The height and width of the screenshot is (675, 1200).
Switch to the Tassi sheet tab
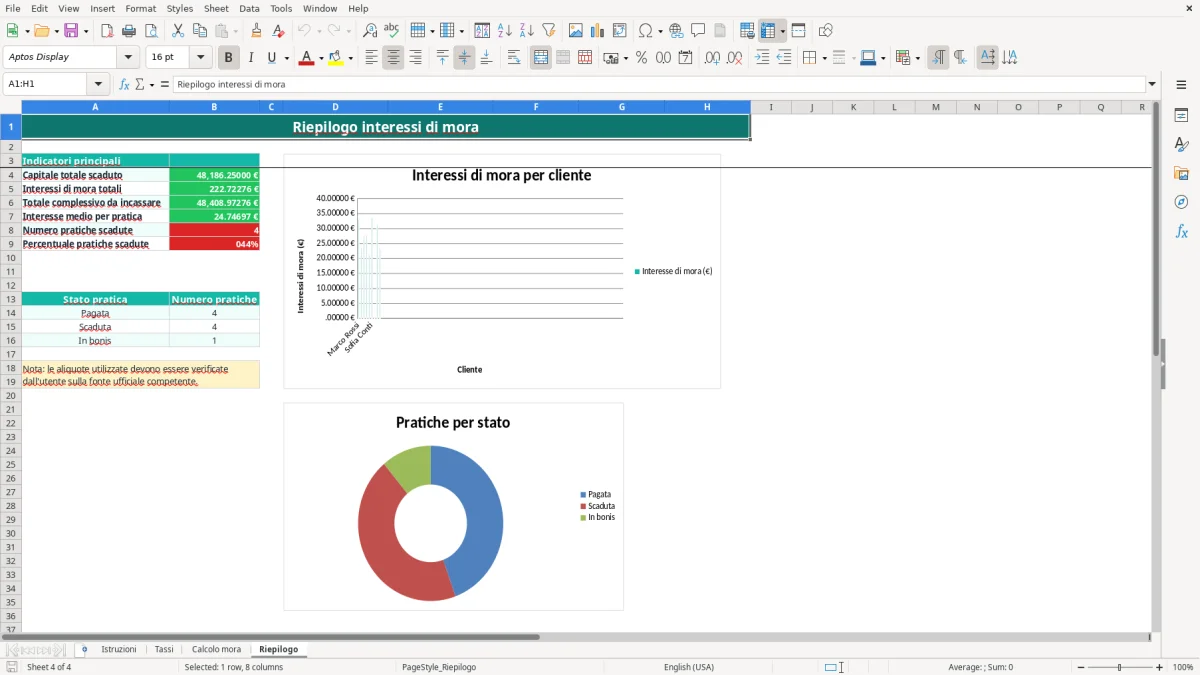(164, 649)
